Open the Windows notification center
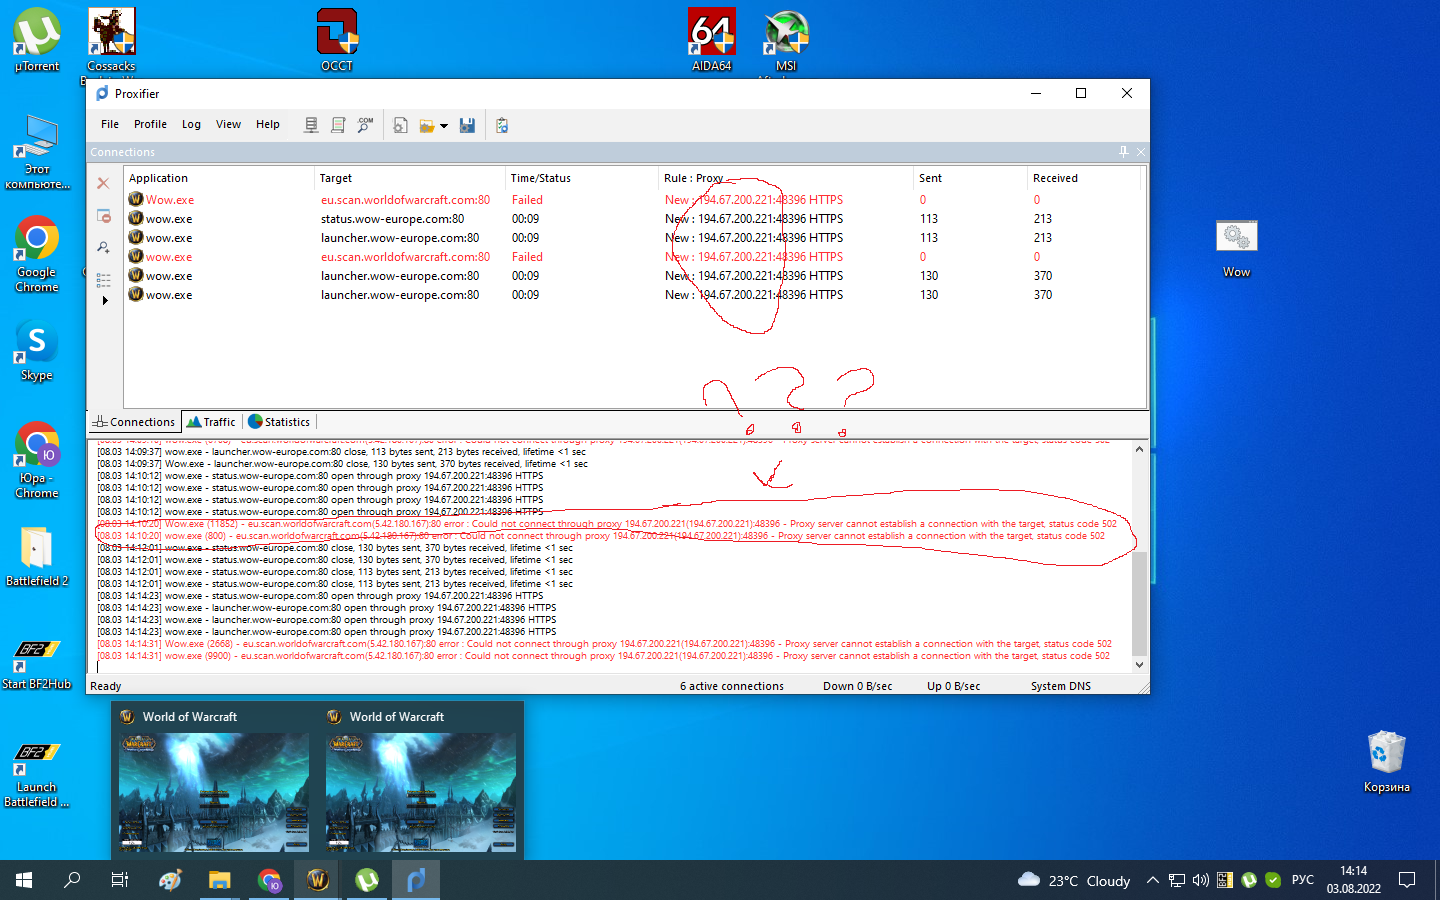Image resolution: width=1440 pixels, height=900 pixels. coord(1407,880)
